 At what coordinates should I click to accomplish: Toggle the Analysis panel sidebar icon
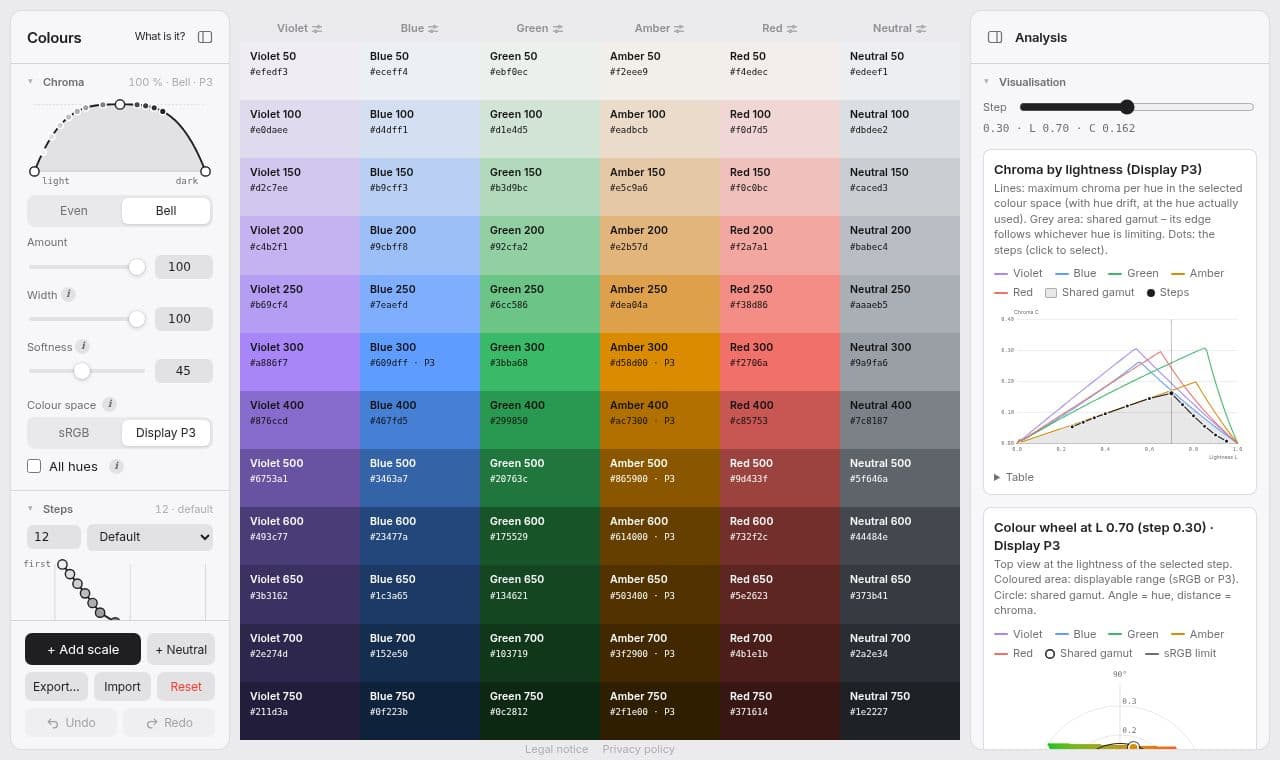click(995, 37)
